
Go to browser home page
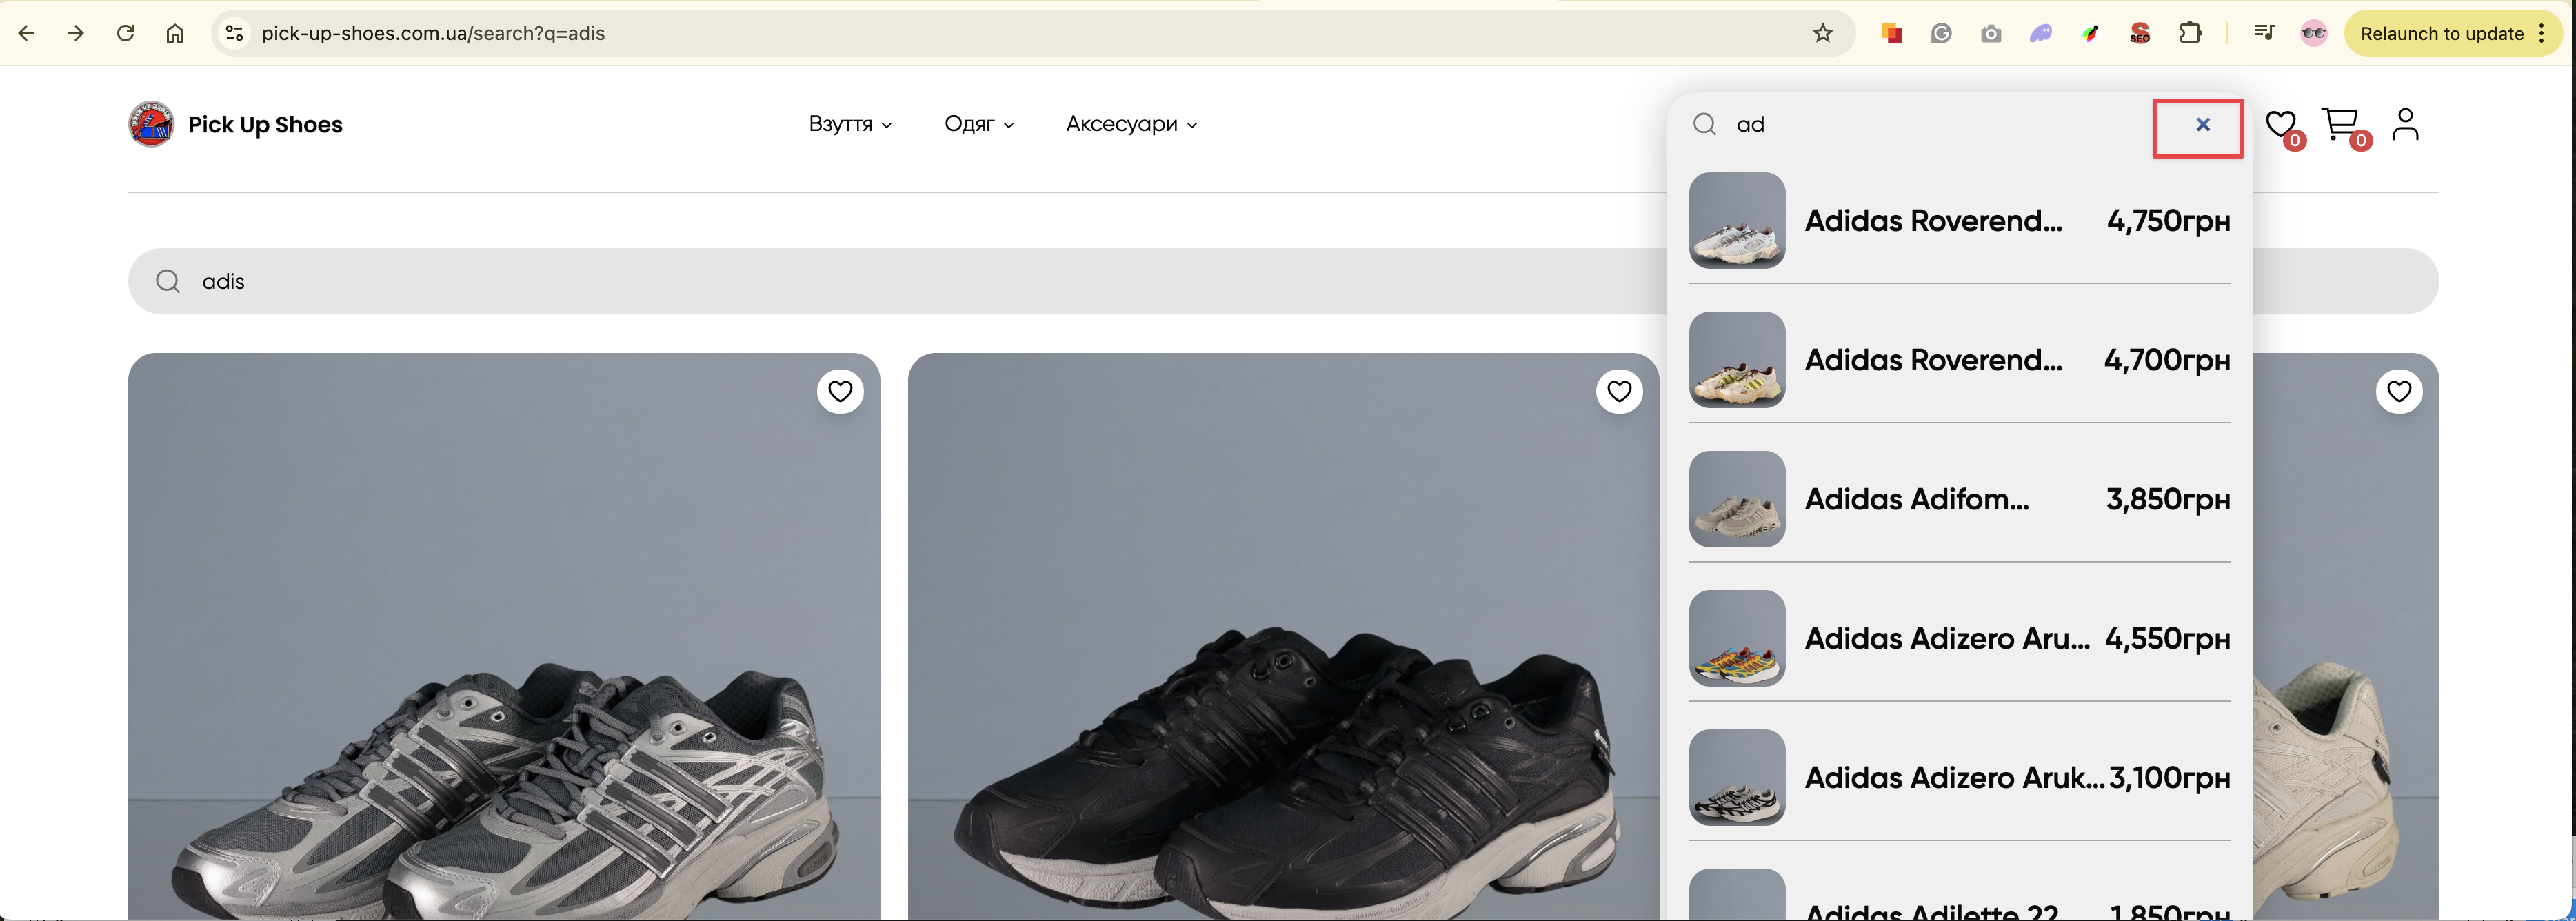pos(175,33)
